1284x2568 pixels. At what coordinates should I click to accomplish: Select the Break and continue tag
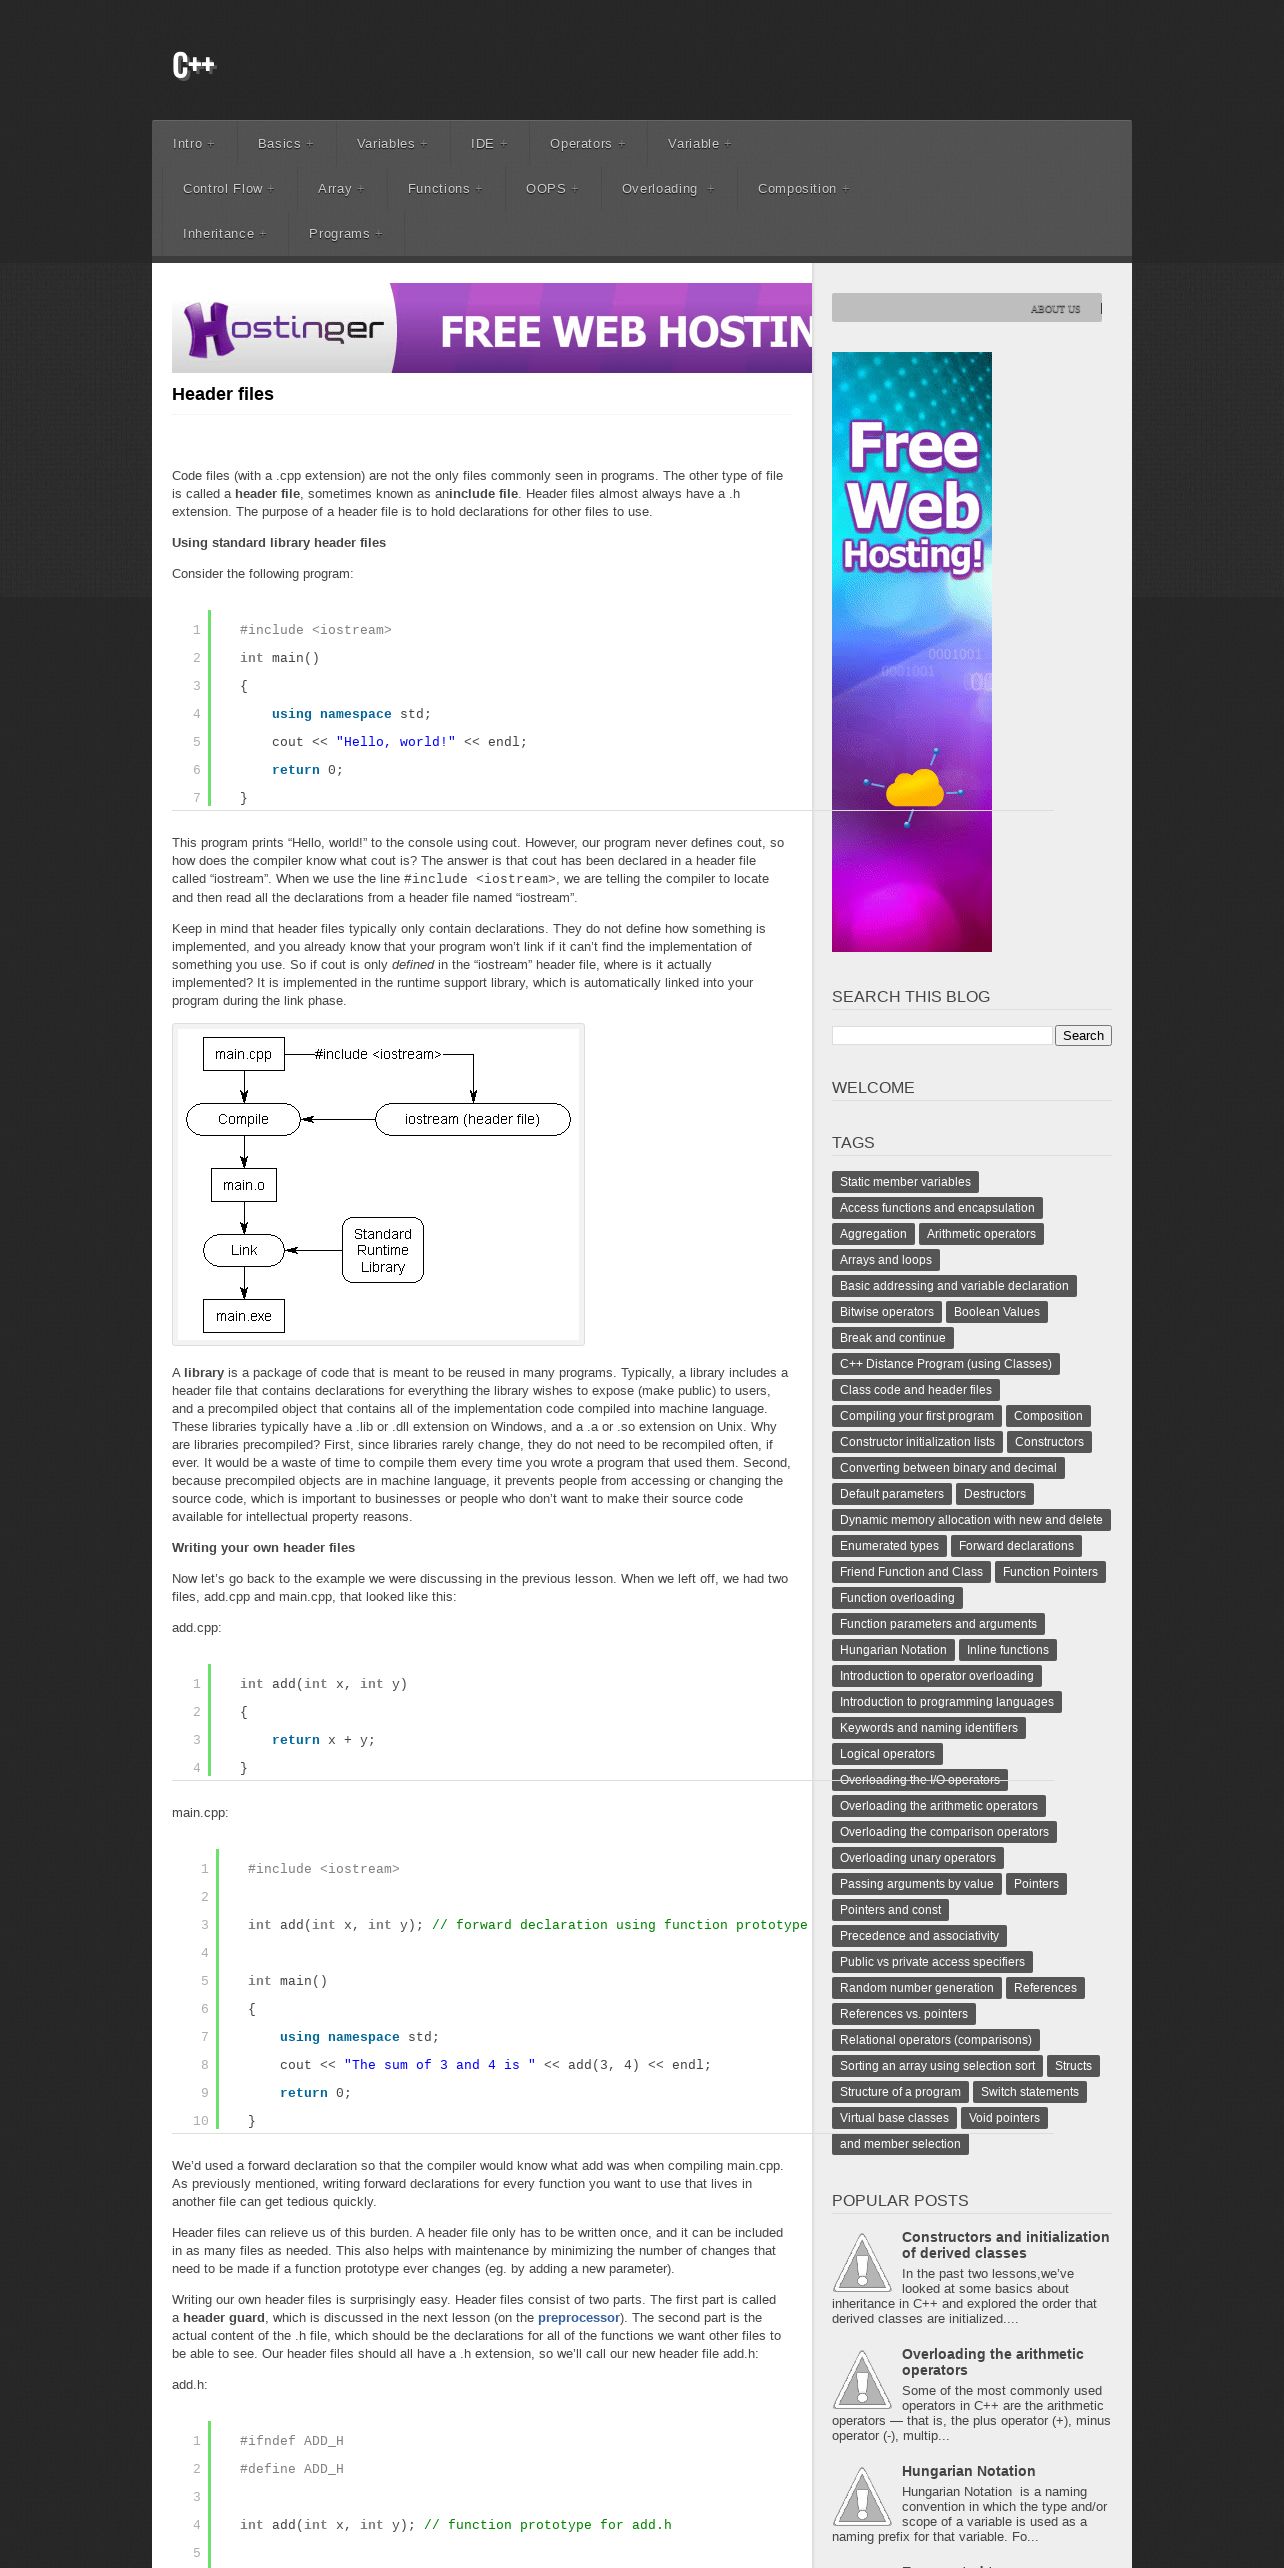click(893, 1338)
